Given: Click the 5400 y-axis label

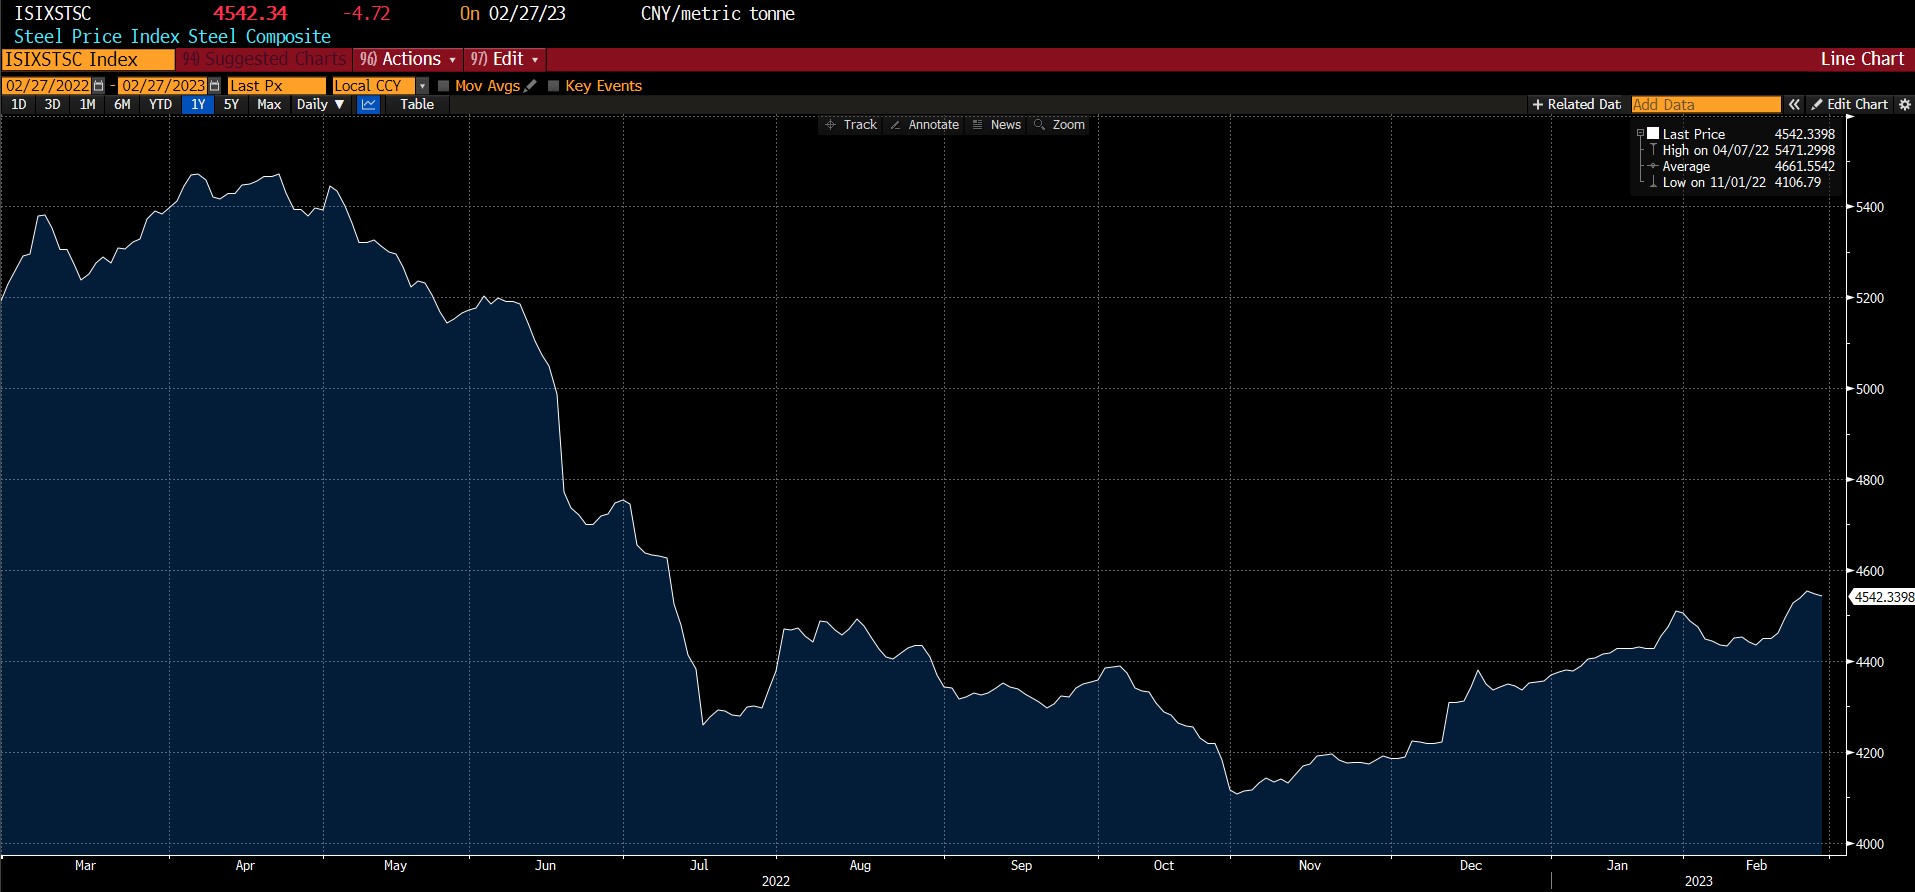Looking at the screenshot, I should click(1869, 207).
